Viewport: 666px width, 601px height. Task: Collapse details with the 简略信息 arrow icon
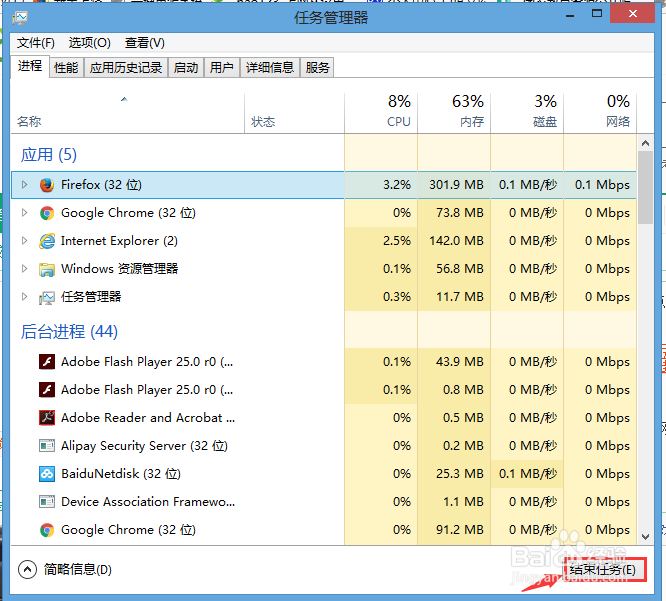(x=28, y=570)
